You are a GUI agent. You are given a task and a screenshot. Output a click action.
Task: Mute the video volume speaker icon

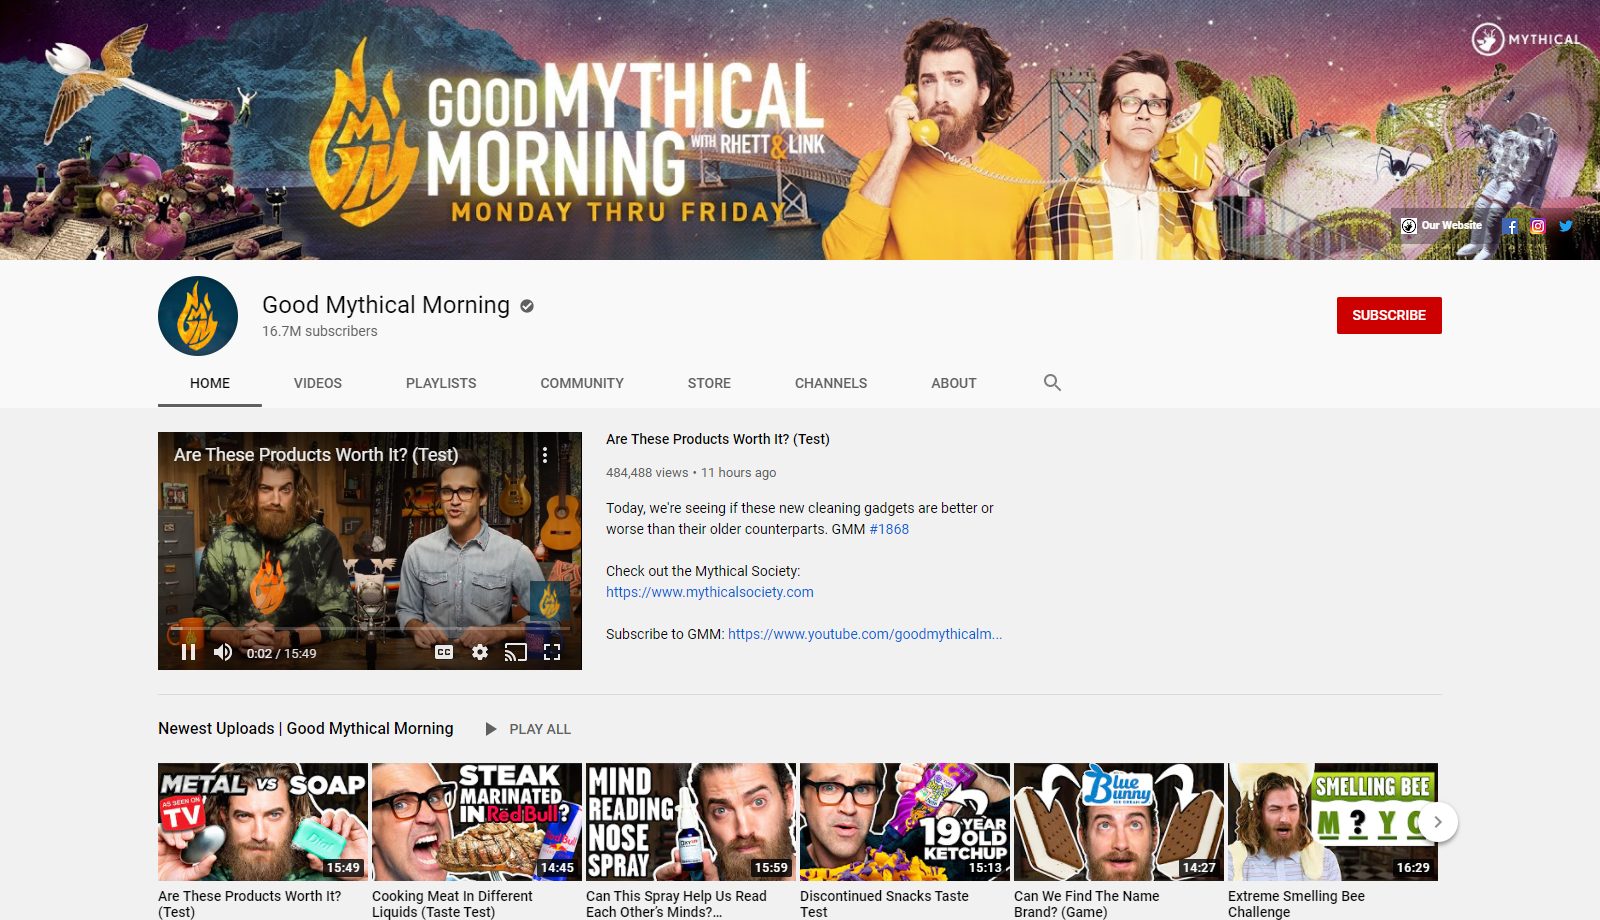223,653
